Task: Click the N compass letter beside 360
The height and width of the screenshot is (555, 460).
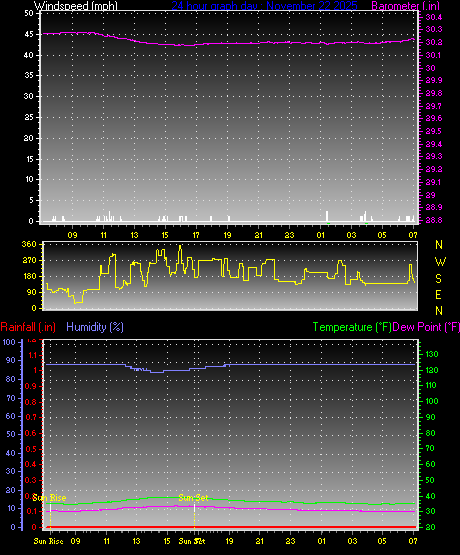Action: (439, 245)
